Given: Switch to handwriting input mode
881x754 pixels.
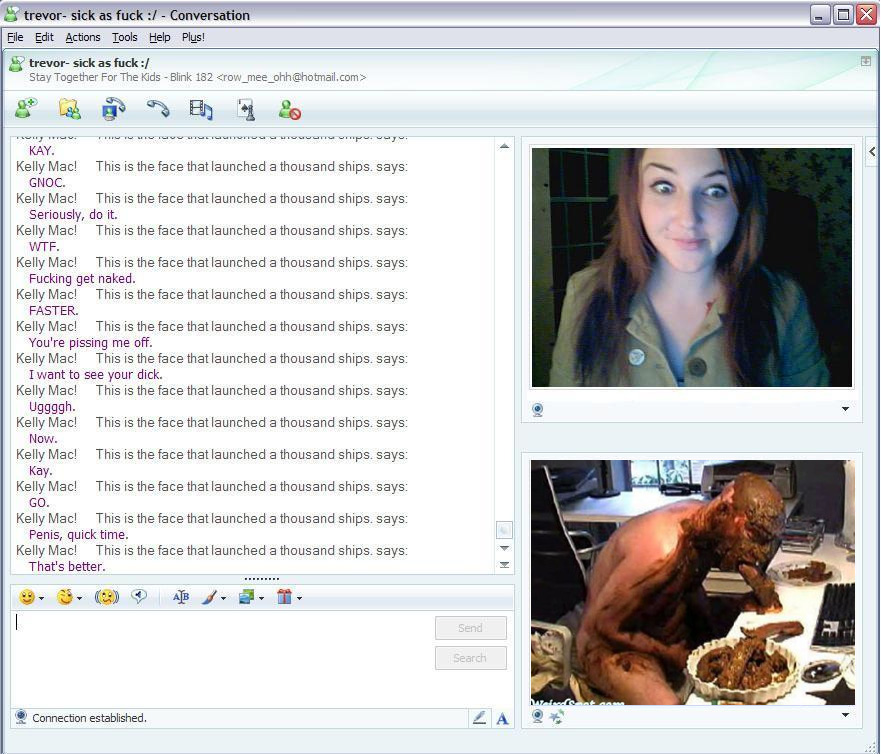Looking at the screenshot, I should click(480, 718).
